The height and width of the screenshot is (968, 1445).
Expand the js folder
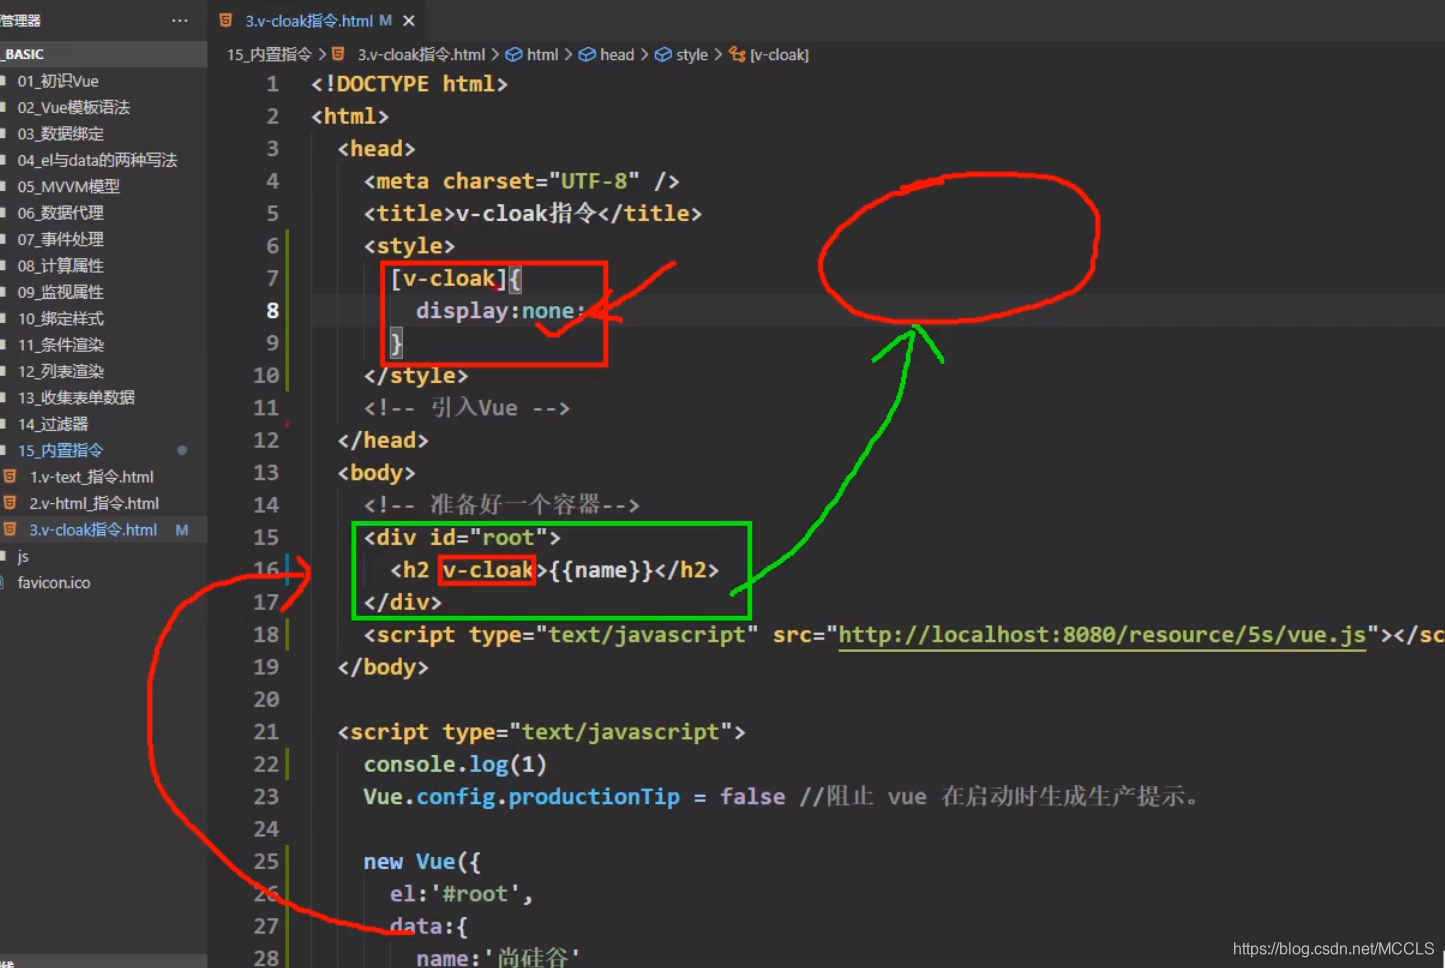pyautogui.click(x=23, y=556)
